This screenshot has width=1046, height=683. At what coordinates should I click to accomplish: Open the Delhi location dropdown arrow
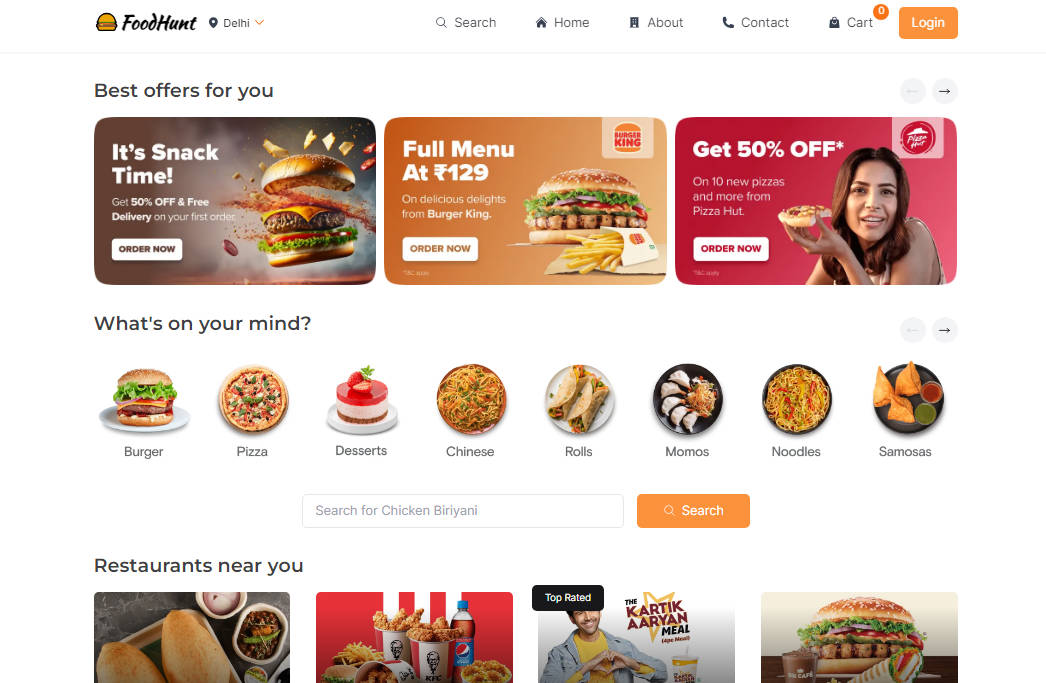point(259,23)
